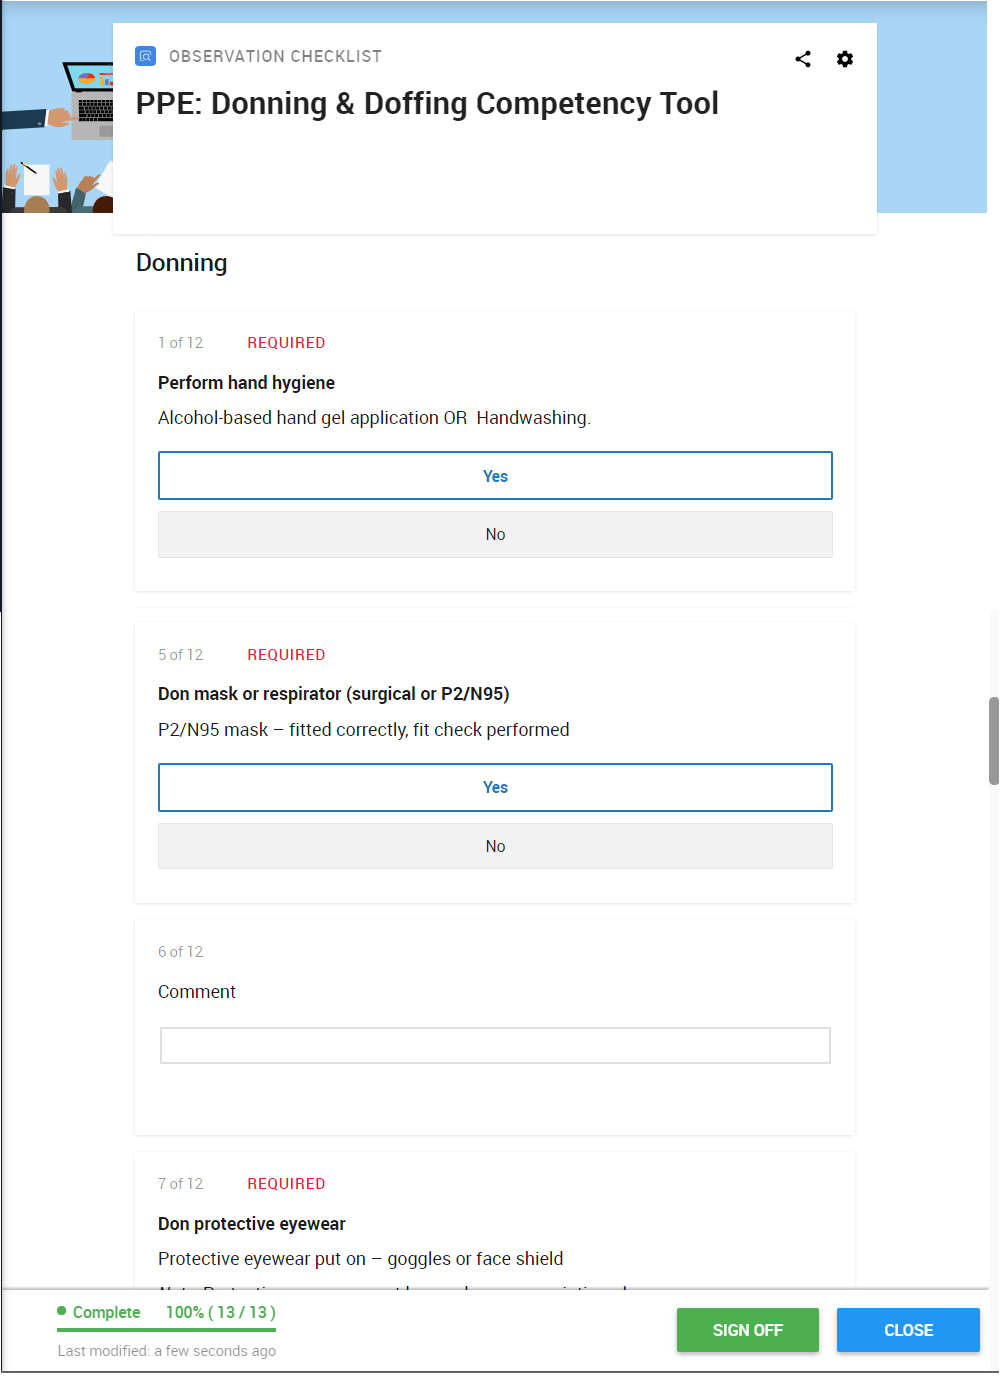Select the Donning section header
The image size is (1001, 1379).
181,263
